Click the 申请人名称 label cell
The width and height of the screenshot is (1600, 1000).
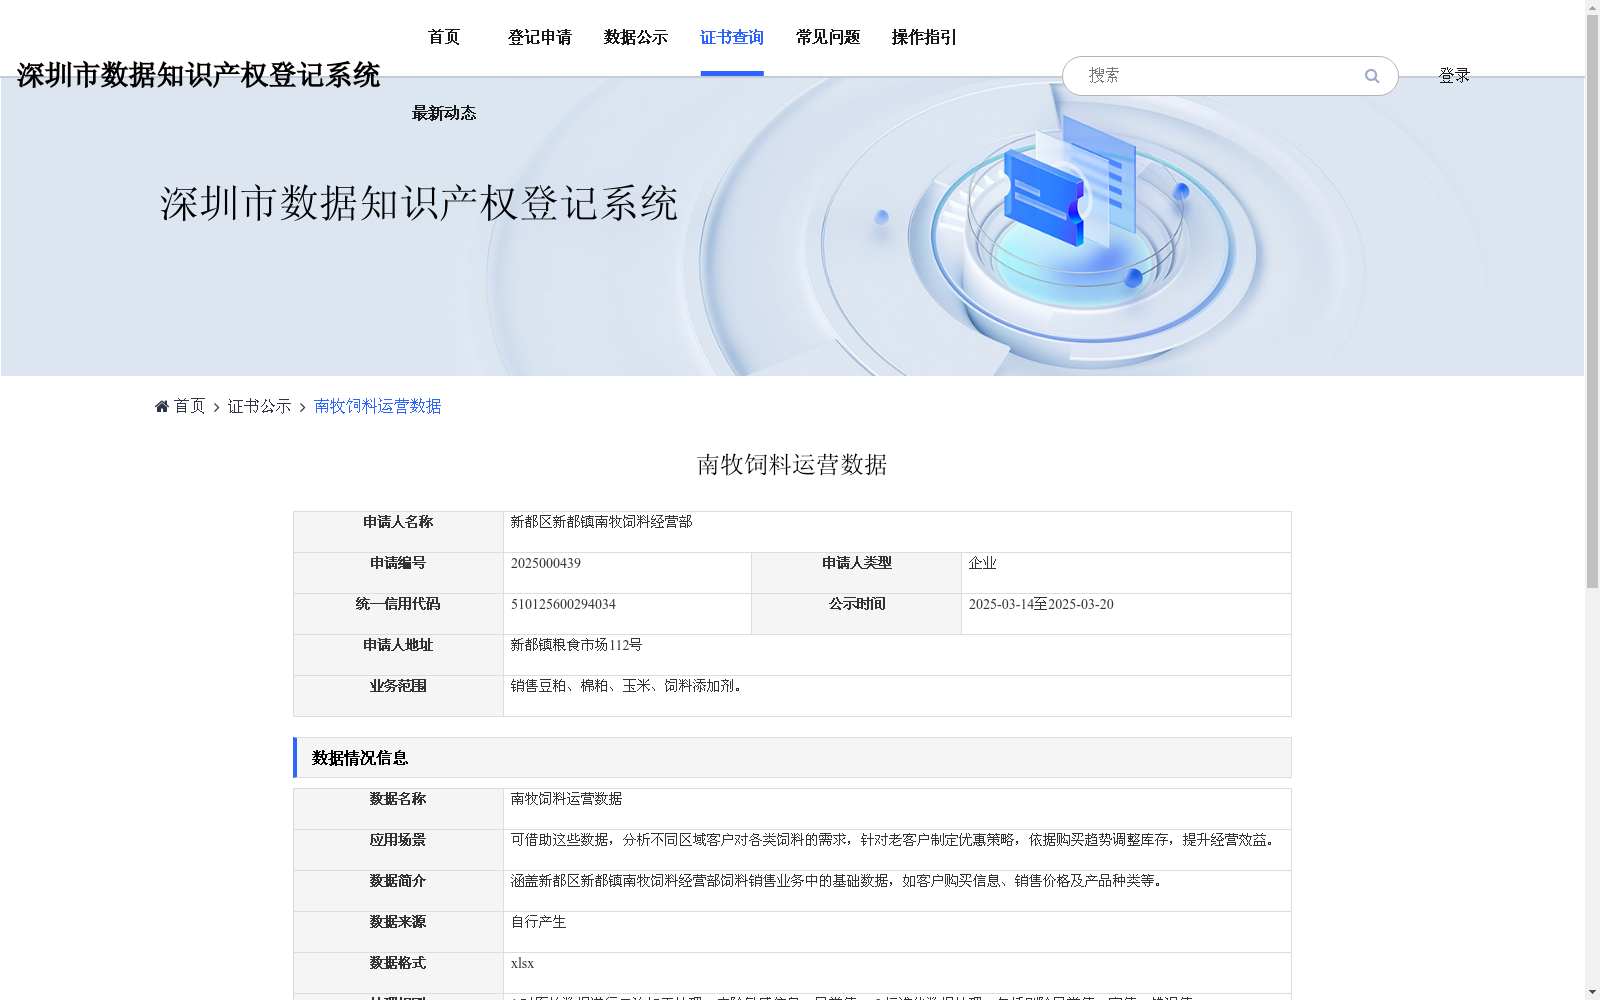[398, 531]
